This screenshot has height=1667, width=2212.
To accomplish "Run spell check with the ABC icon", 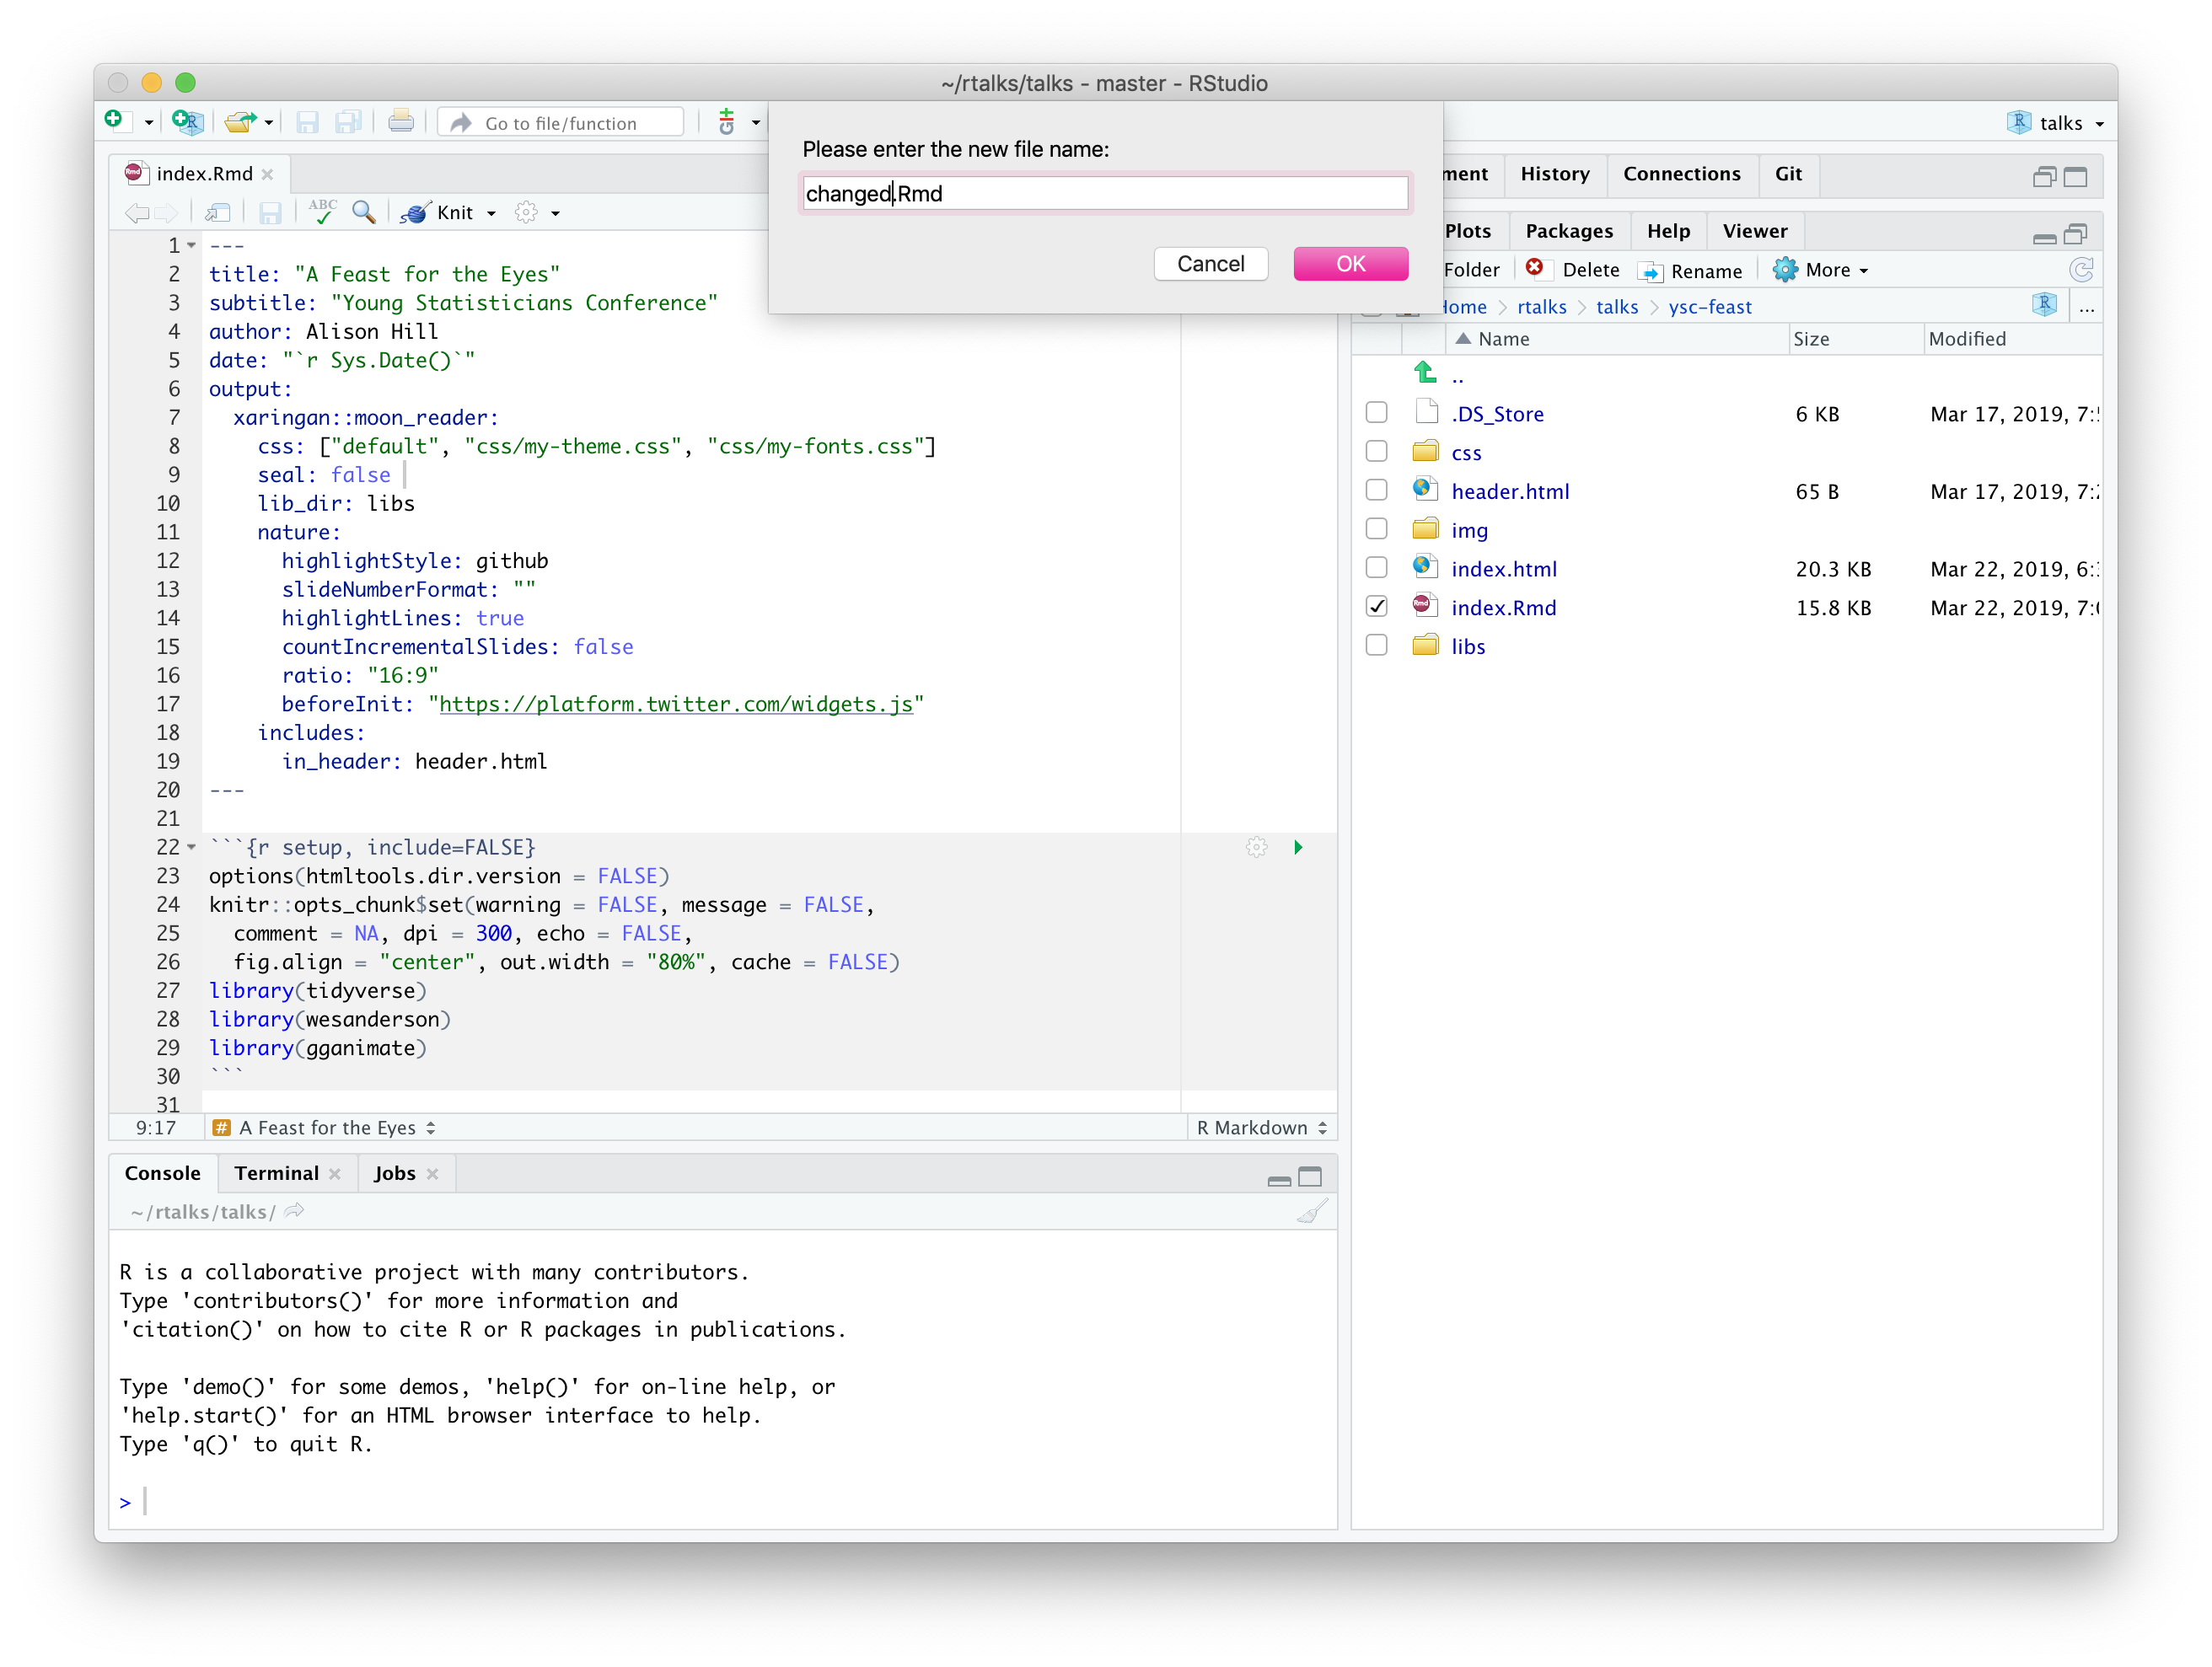I will click(322, 212).
